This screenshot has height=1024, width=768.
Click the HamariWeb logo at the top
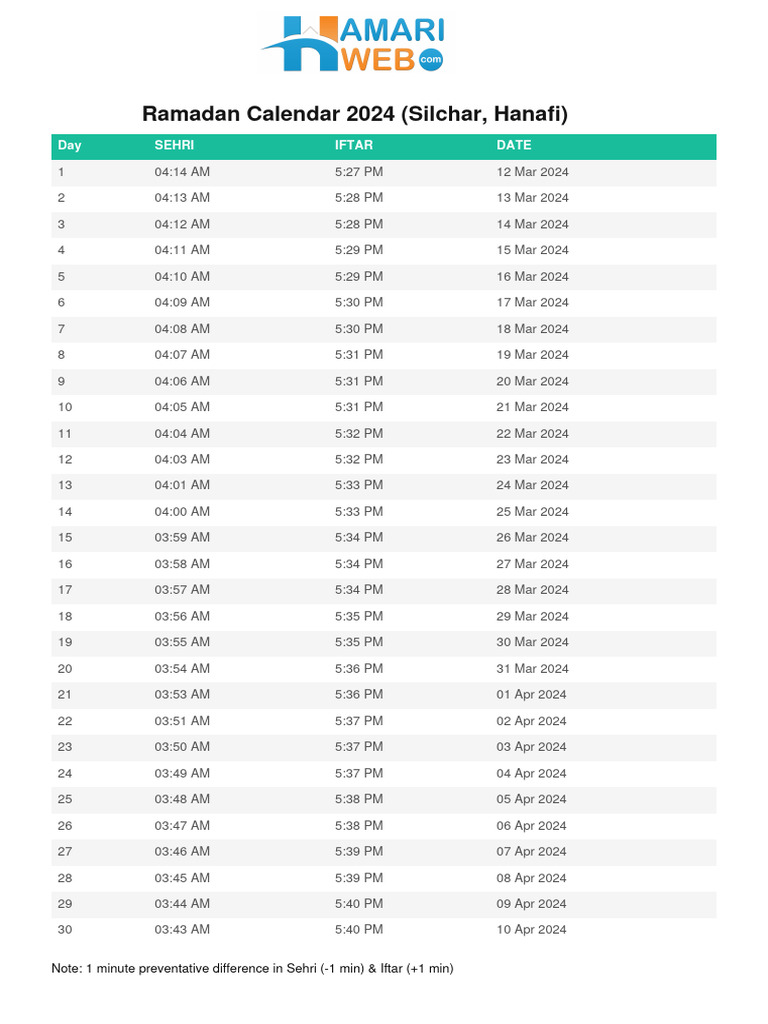pos(352,44)
